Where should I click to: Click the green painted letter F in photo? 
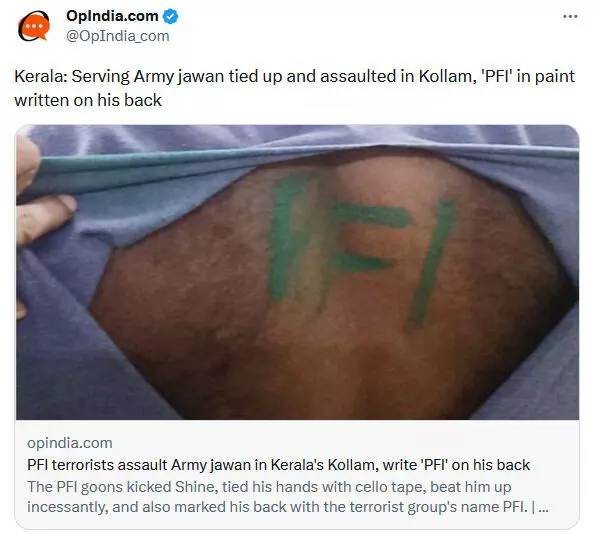click(369, 237)
